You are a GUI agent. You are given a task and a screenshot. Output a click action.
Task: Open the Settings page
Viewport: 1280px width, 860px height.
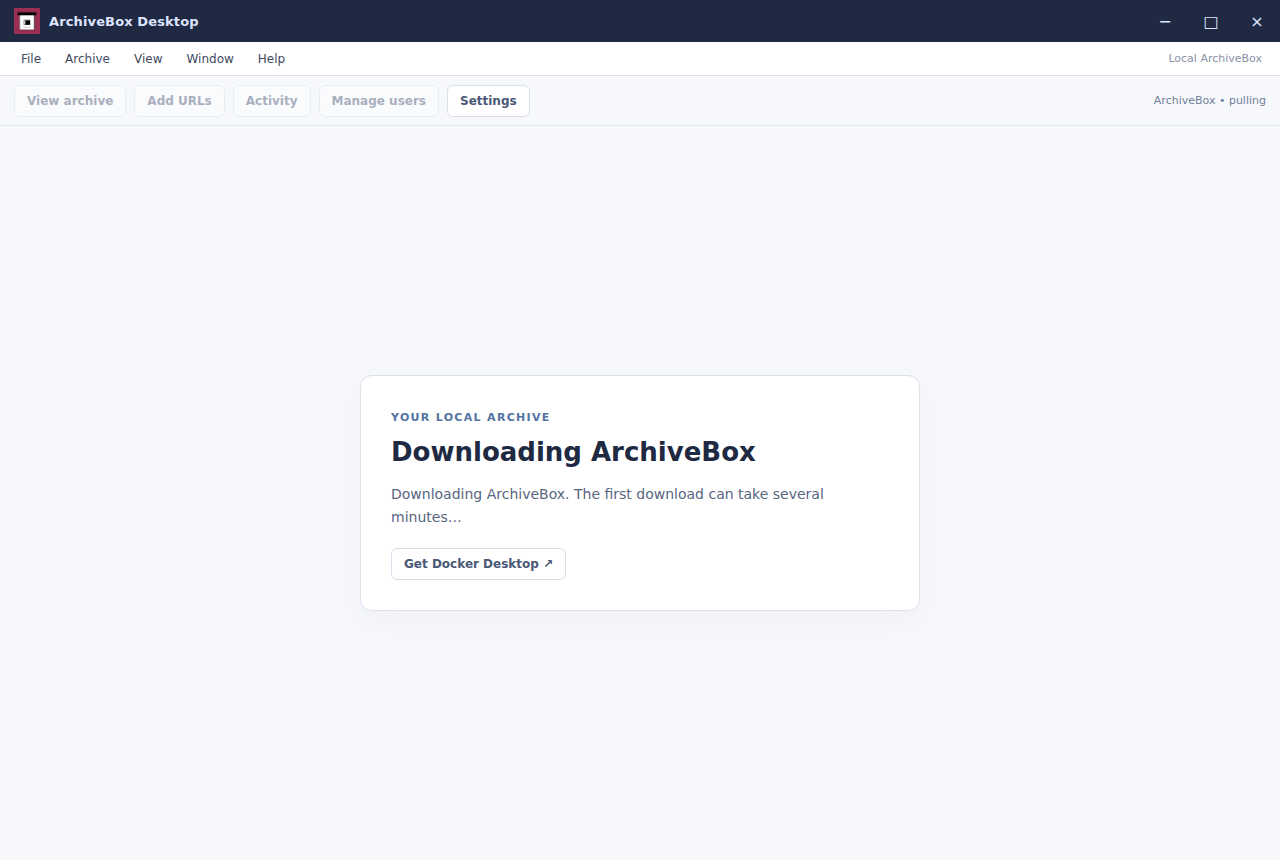(488, 101)
